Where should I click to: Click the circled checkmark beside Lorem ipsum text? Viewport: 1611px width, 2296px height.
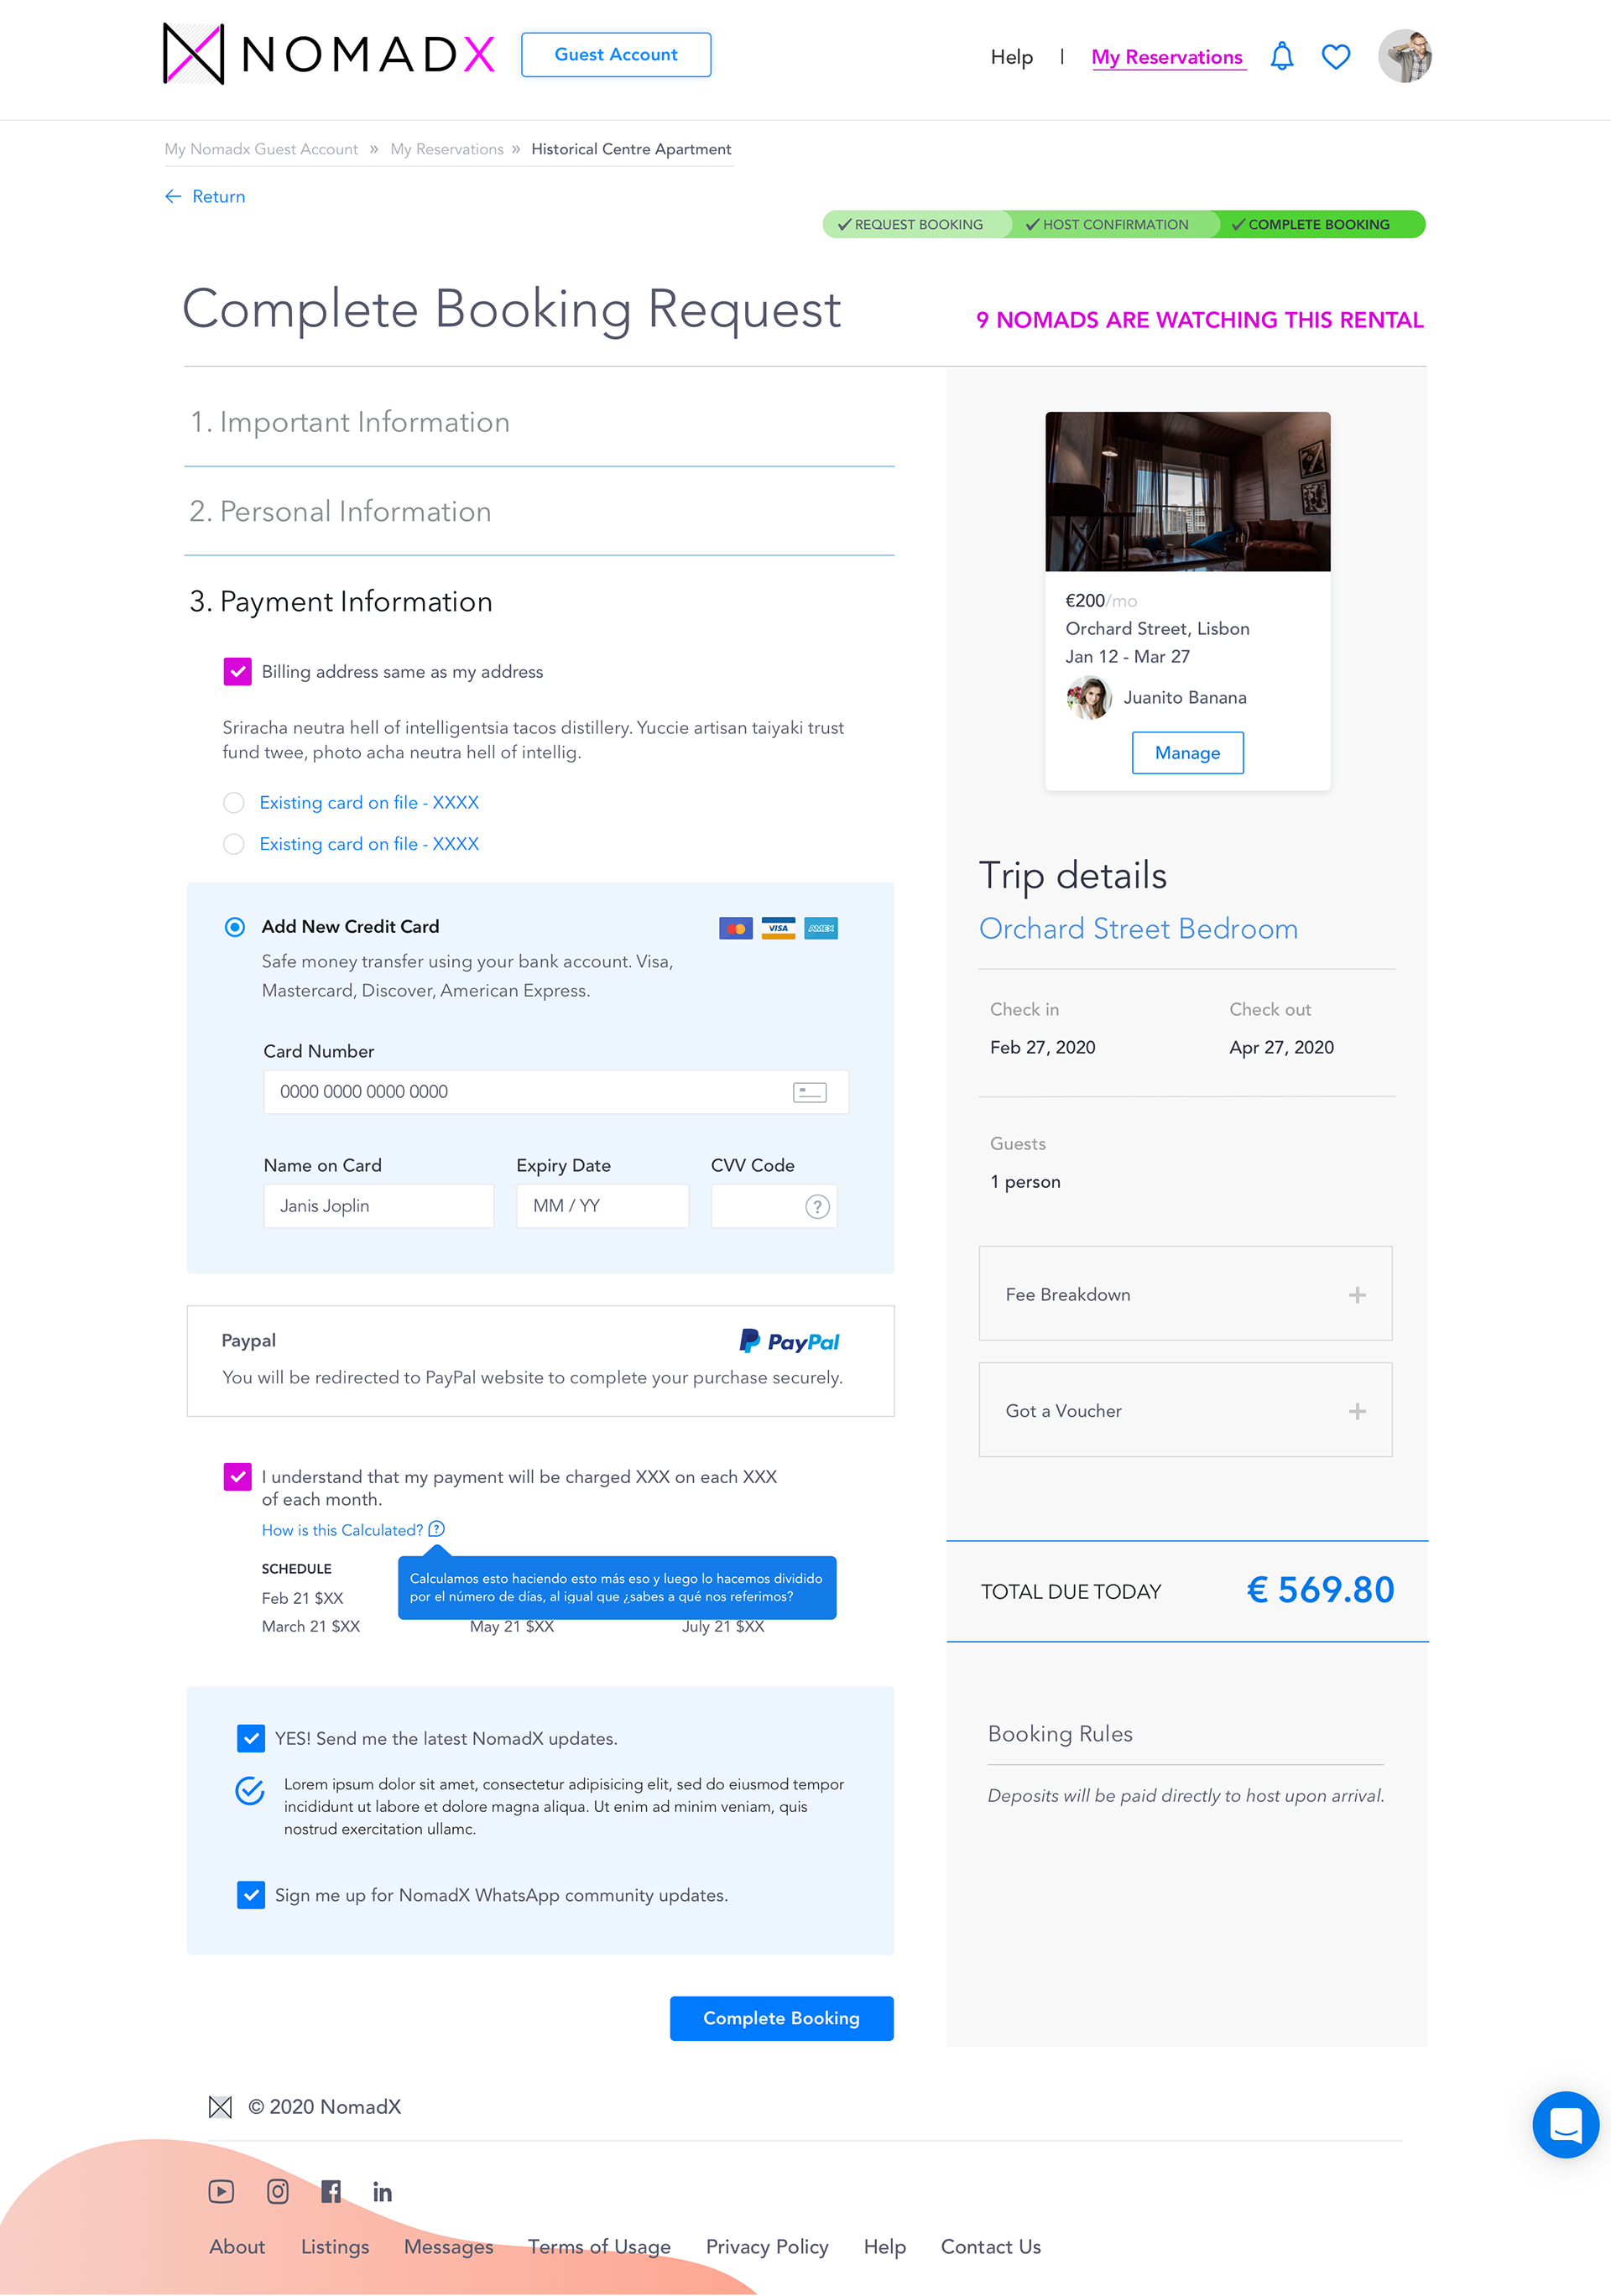(x=249, y=1790)
